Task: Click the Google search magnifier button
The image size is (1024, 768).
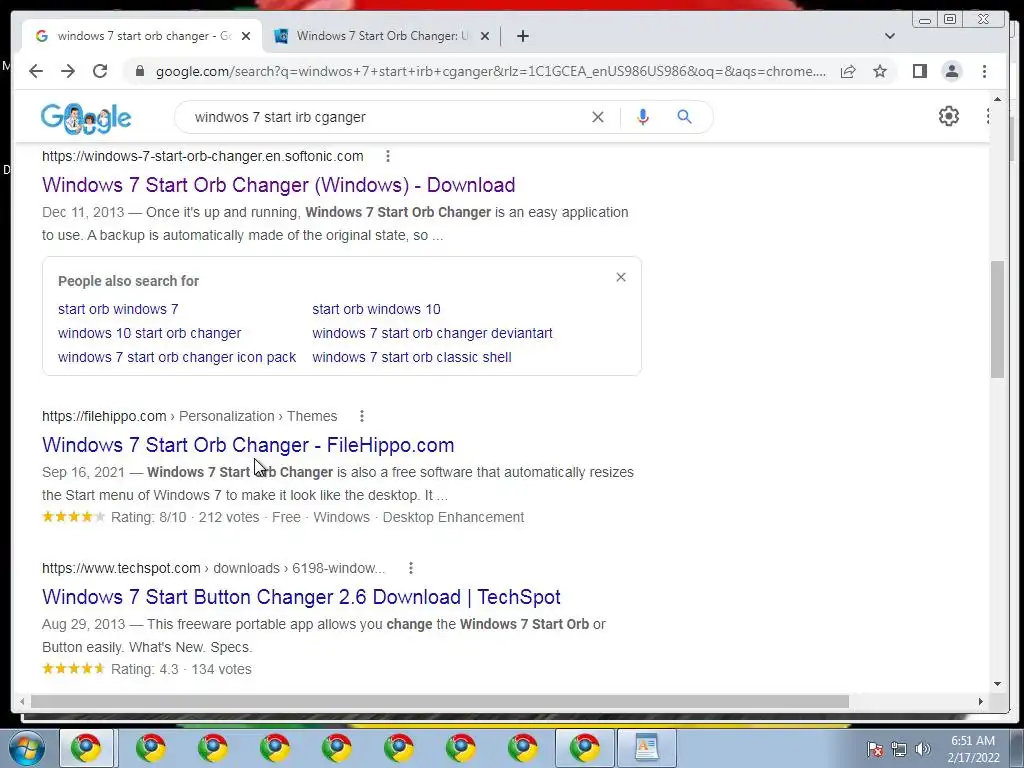Action: point(684,117)
